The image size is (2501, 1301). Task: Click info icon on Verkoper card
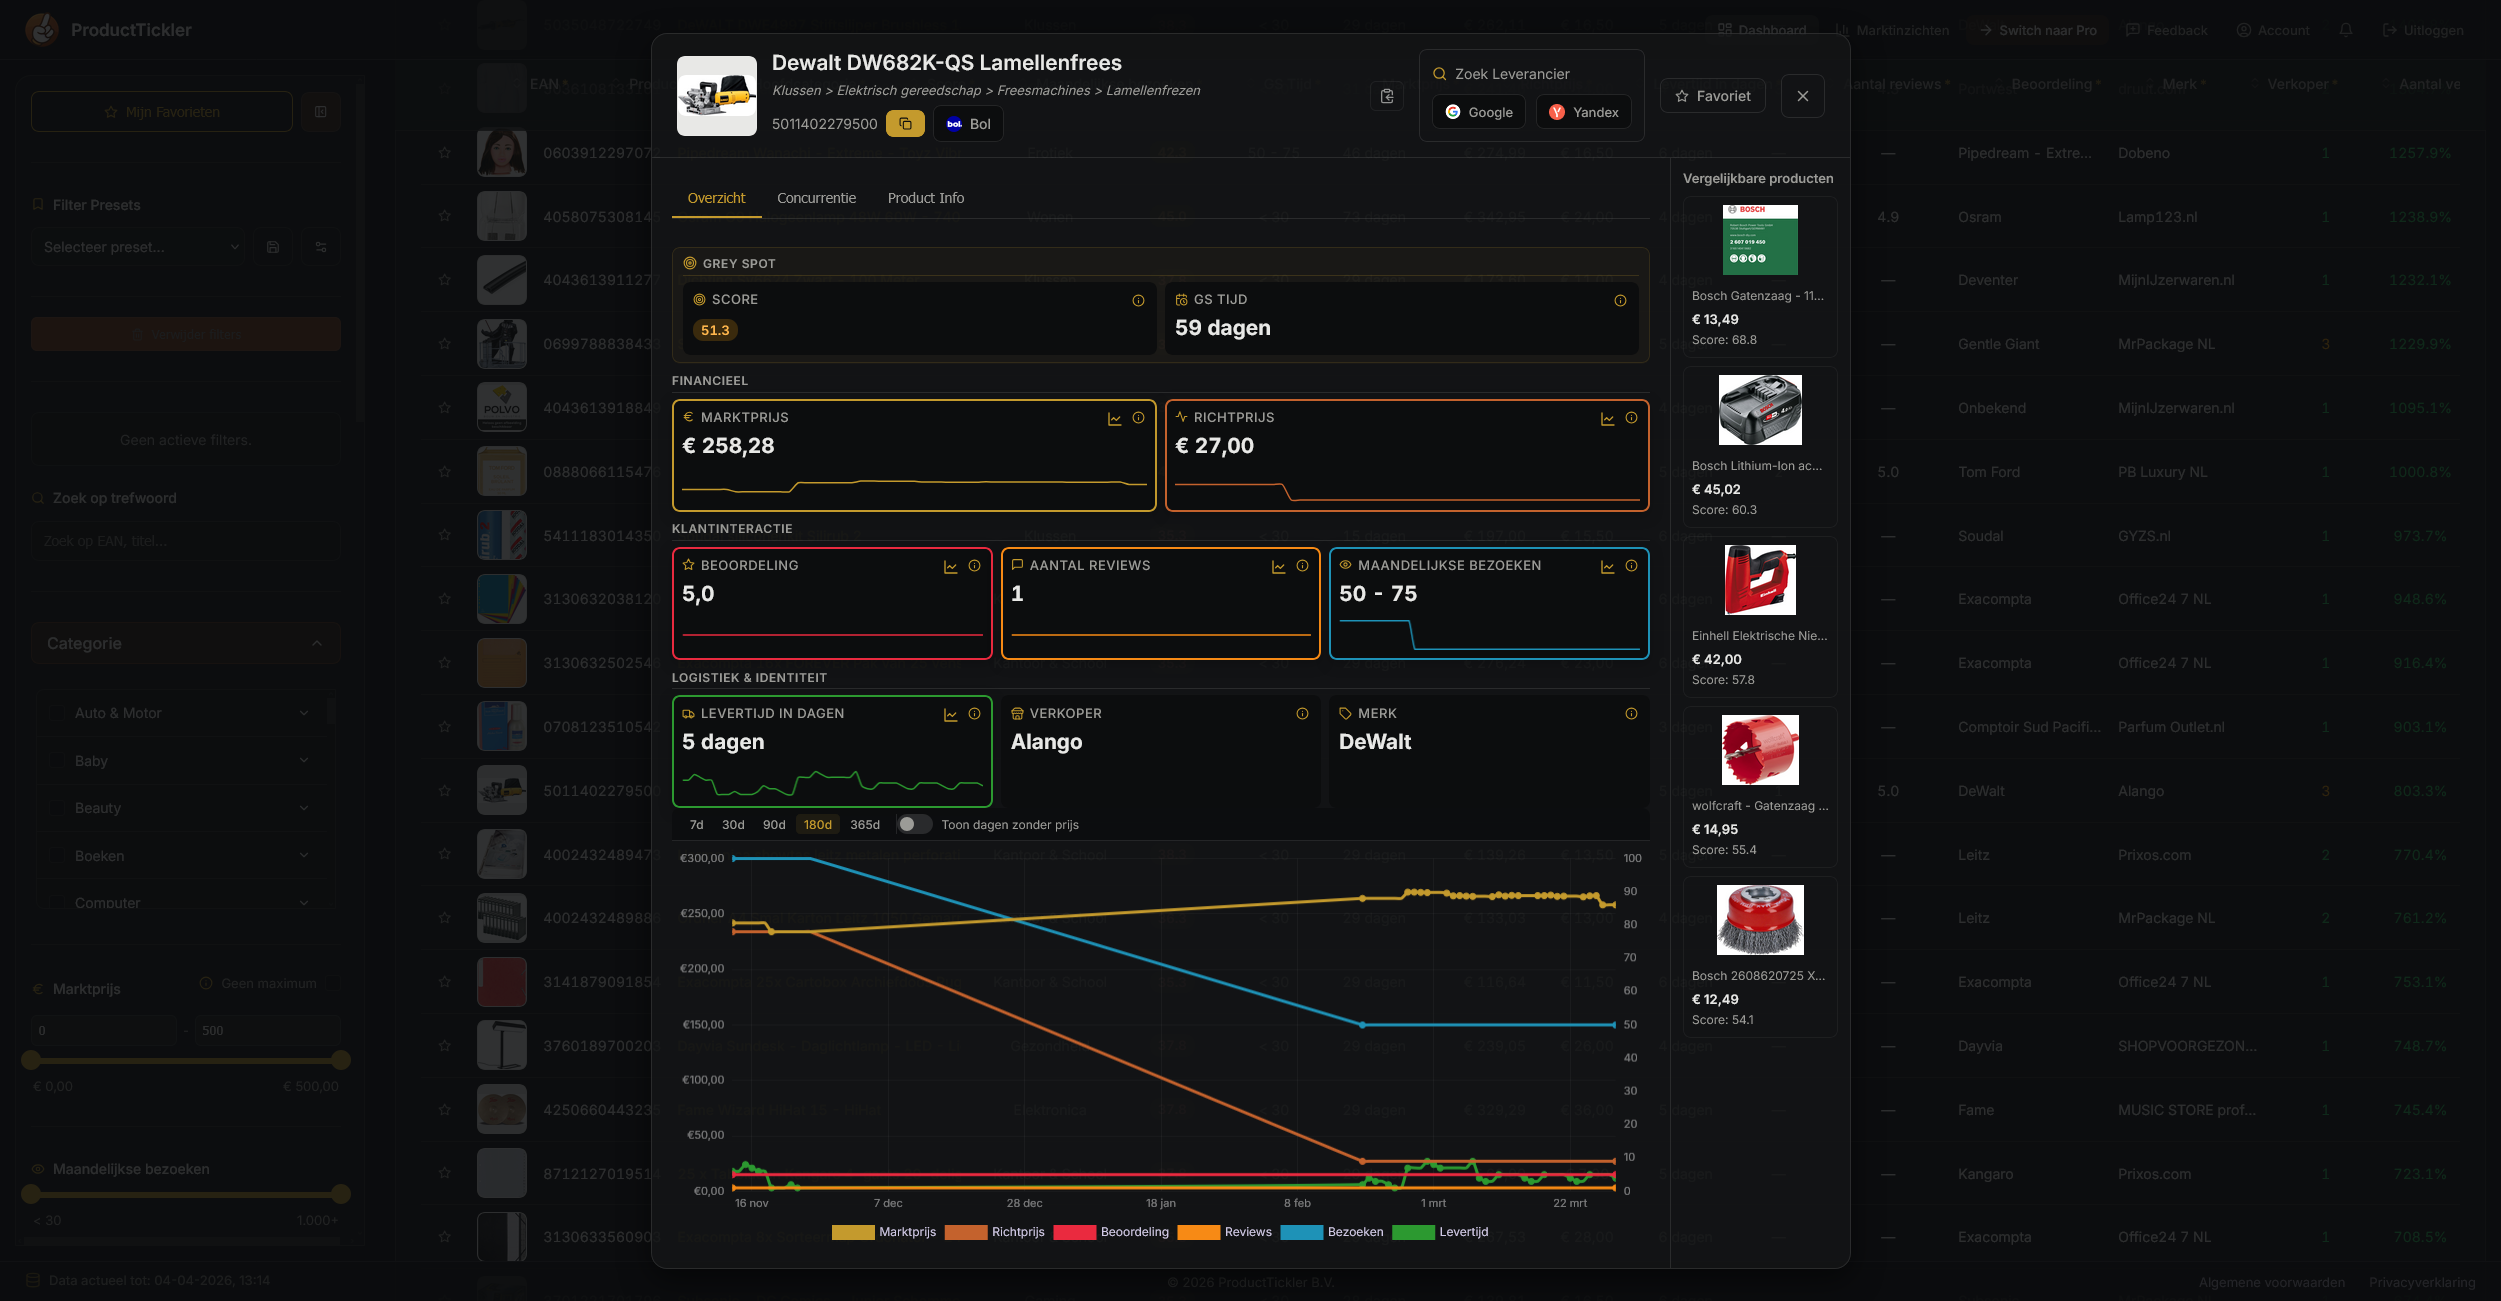coord(1302,714)
